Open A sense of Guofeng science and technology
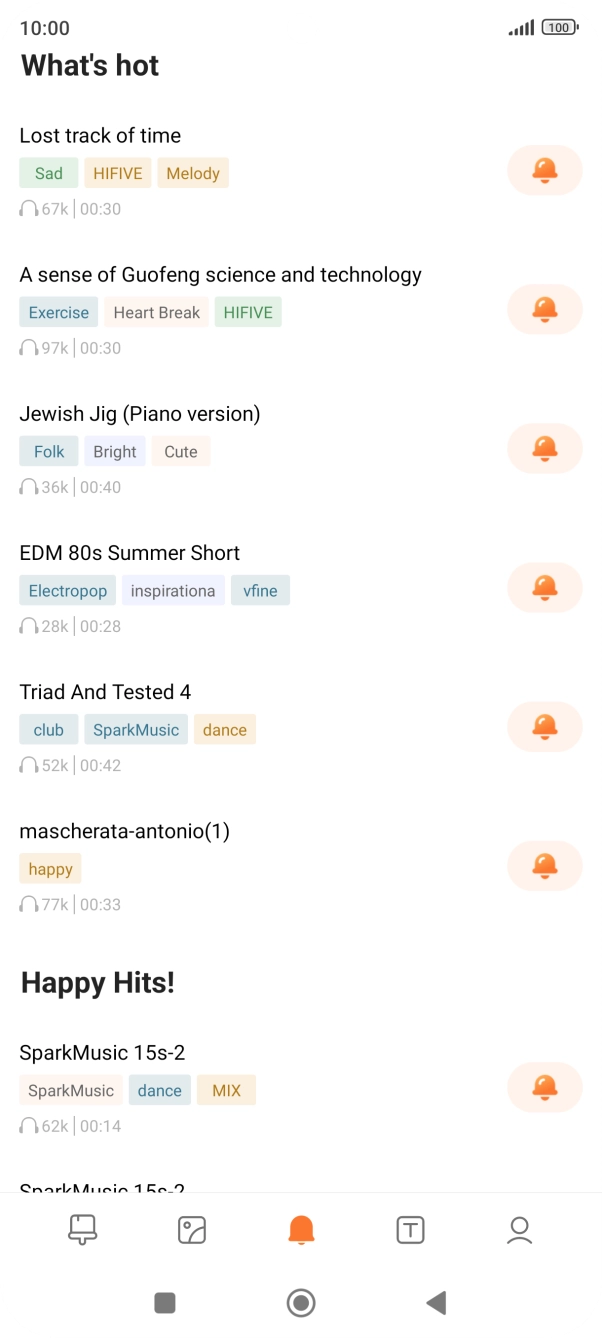The height and width of the screenshot is (1338, 602). point(220,275)
